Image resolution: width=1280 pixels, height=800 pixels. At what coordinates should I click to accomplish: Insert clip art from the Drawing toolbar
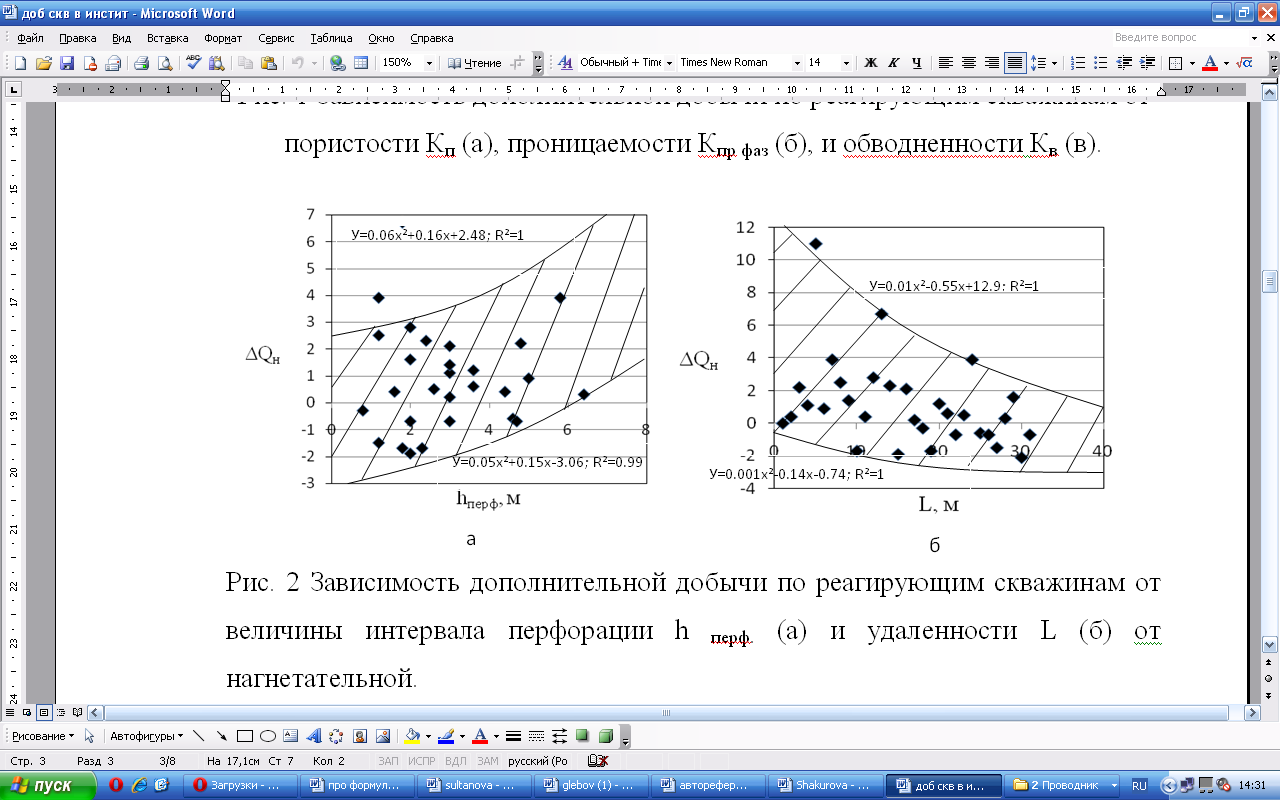pos(359,736)
